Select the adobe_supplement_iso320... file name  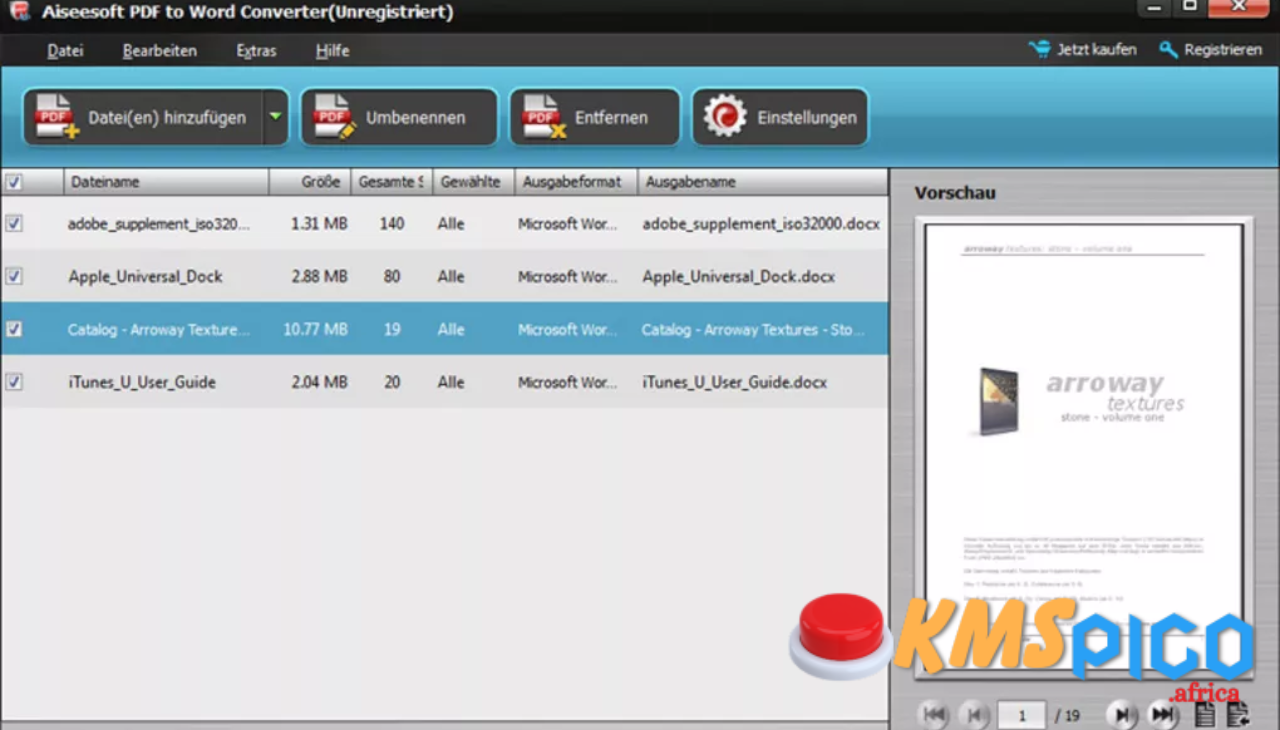(x=159, y=224)
